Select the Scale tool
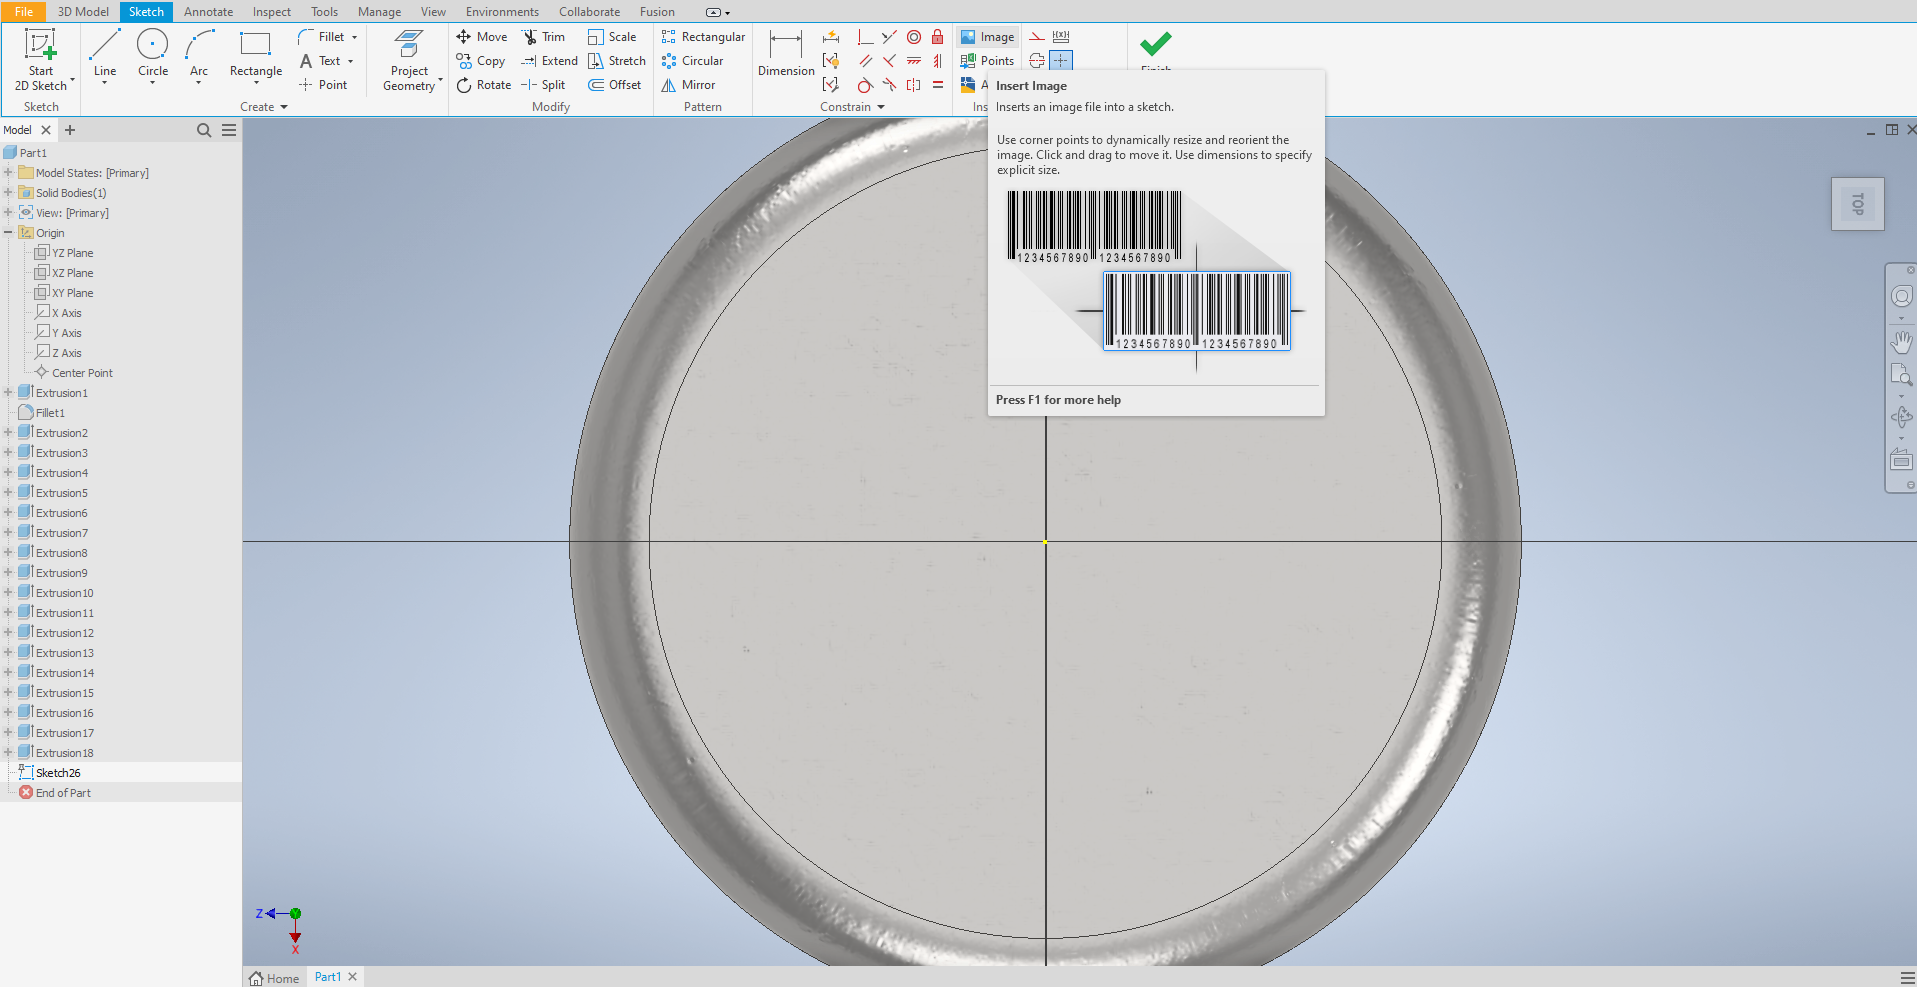Screen dimensions: 1917x987 [612, 37]
